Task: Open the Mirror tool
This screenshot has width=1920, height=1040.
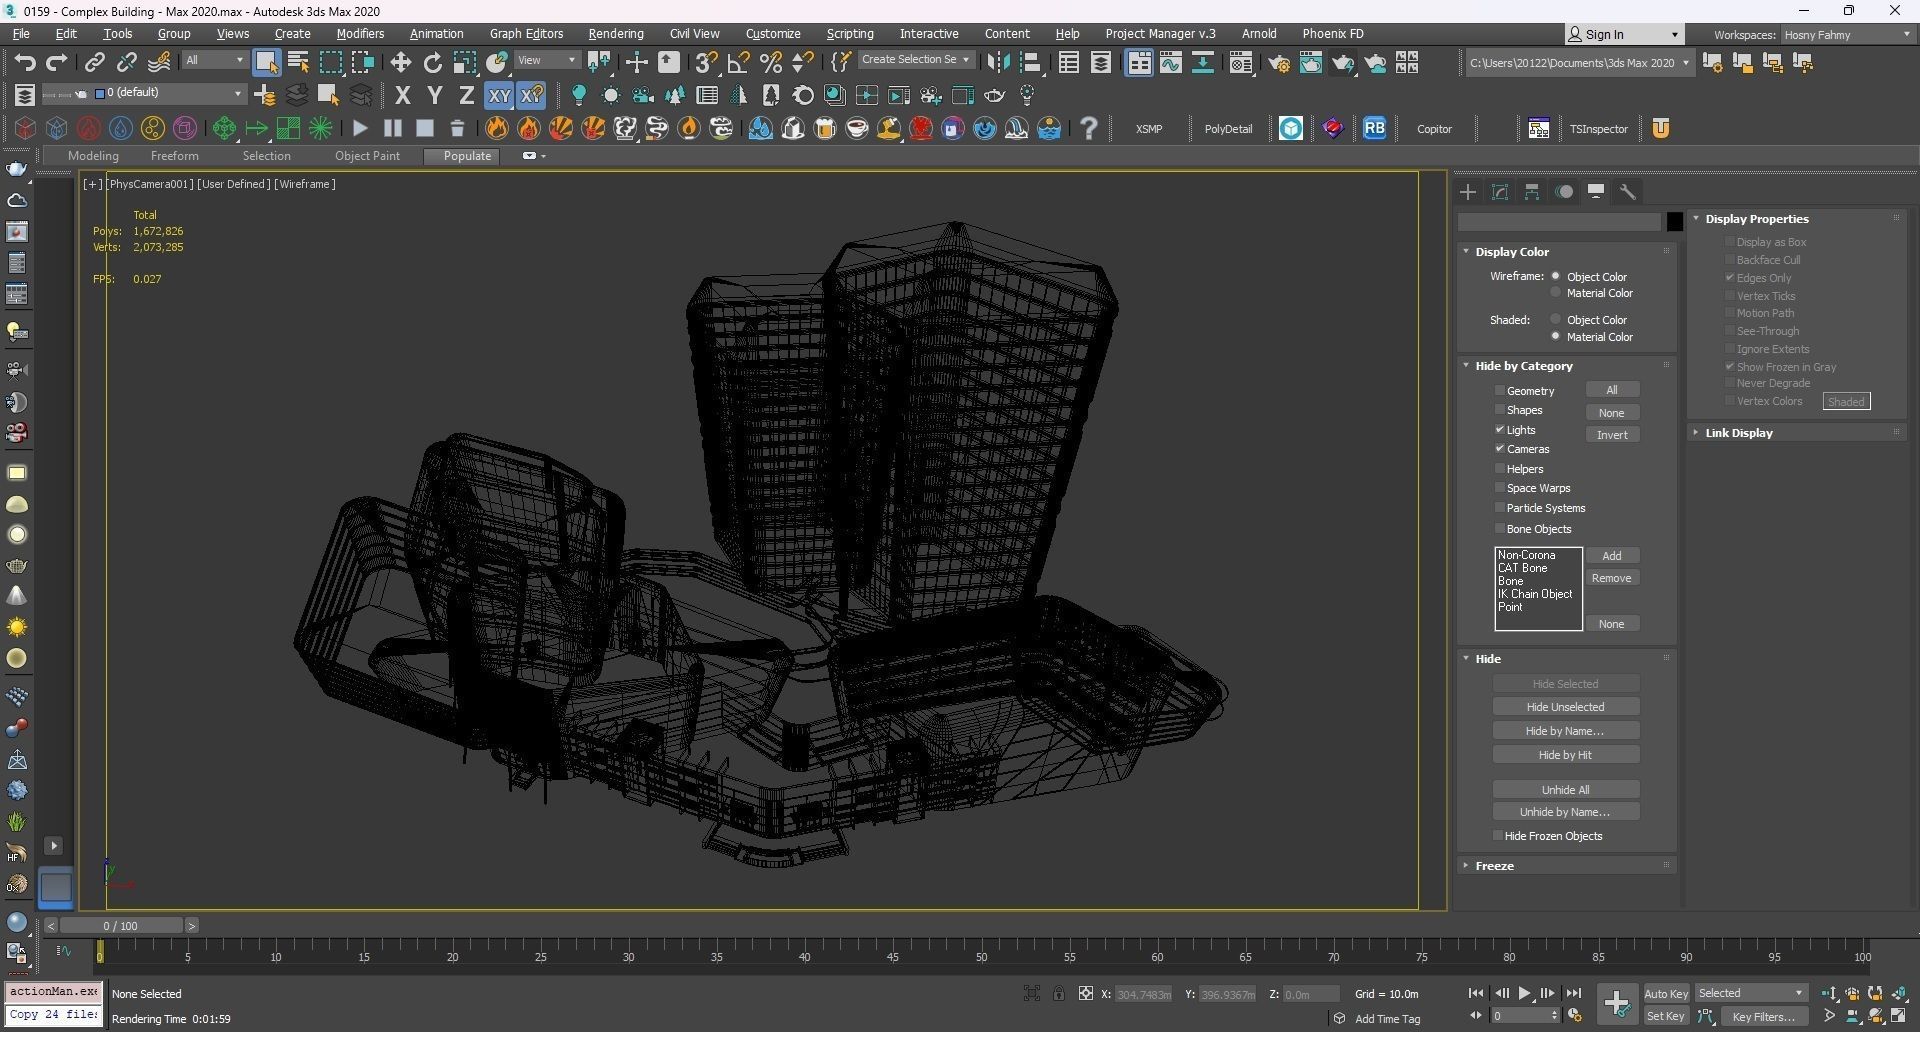Action: tap(997, 63)
